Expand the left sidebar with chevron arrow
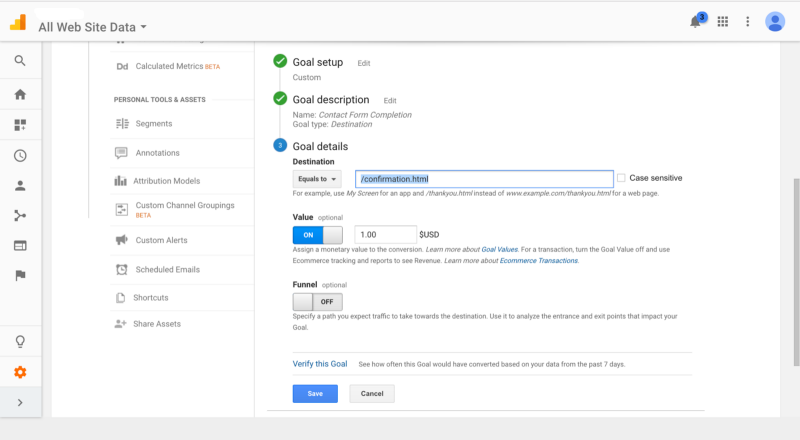This screenshot has width=800, height=440. pos(20,402)
